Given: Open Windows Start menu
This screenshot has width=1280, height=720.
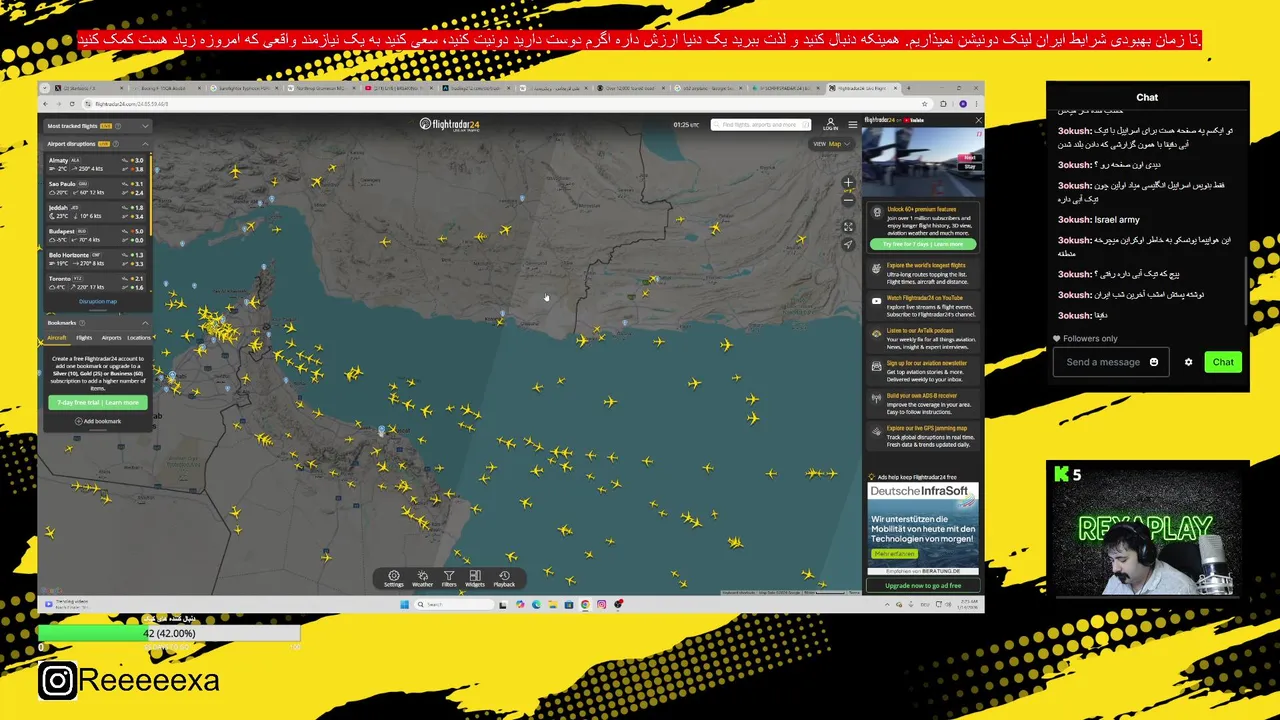Looking at the screenshot, I should point(404,604).
